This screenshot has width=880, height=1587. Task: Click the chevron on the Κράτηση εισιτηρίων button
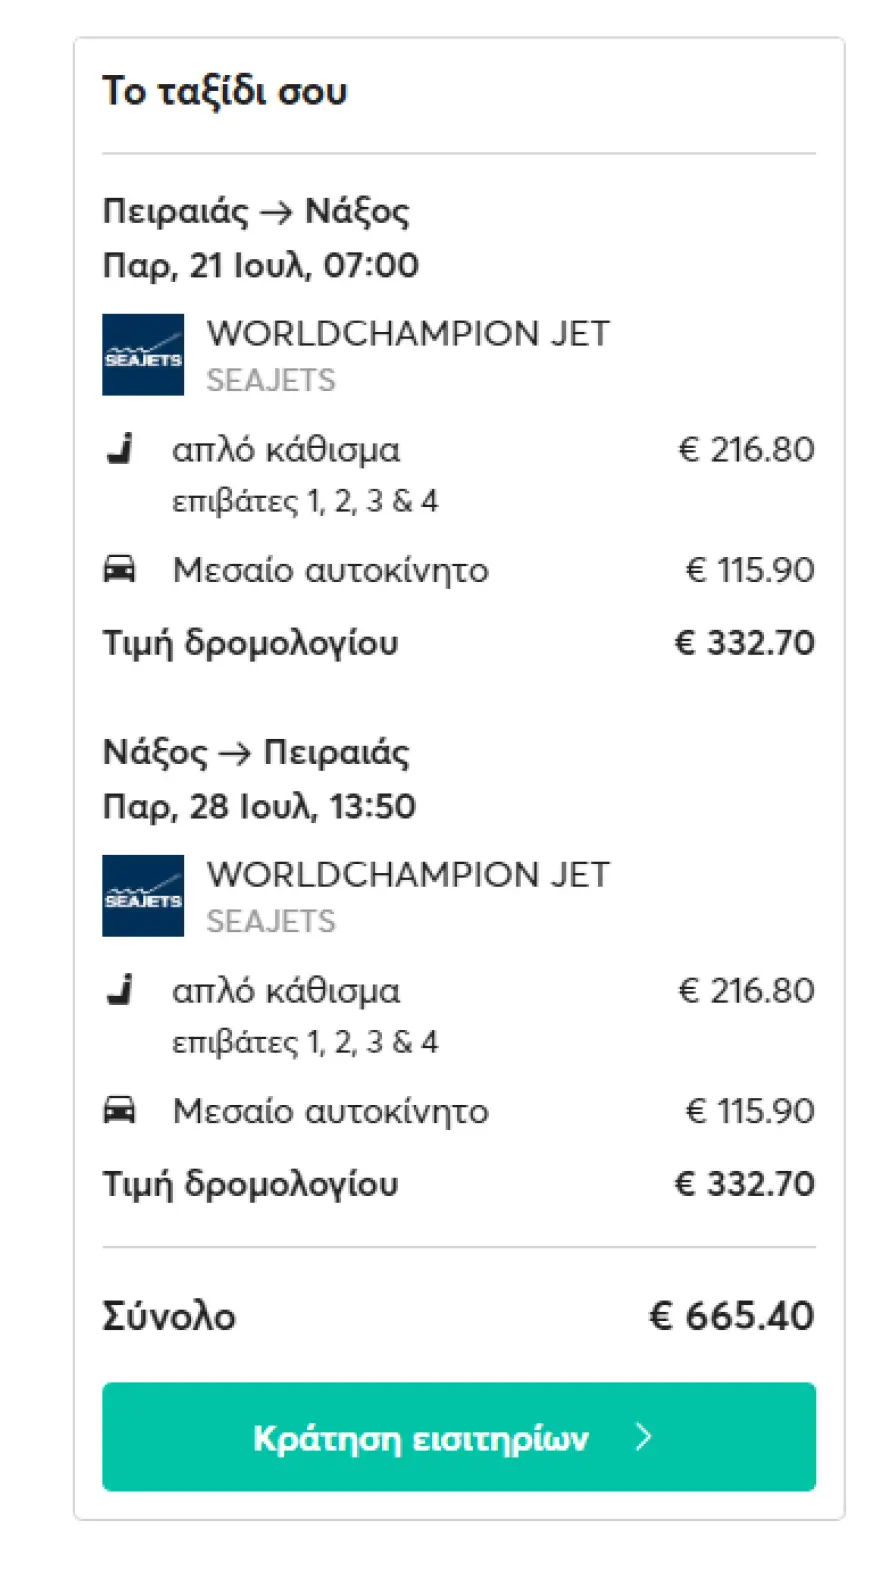(644, 1437)
